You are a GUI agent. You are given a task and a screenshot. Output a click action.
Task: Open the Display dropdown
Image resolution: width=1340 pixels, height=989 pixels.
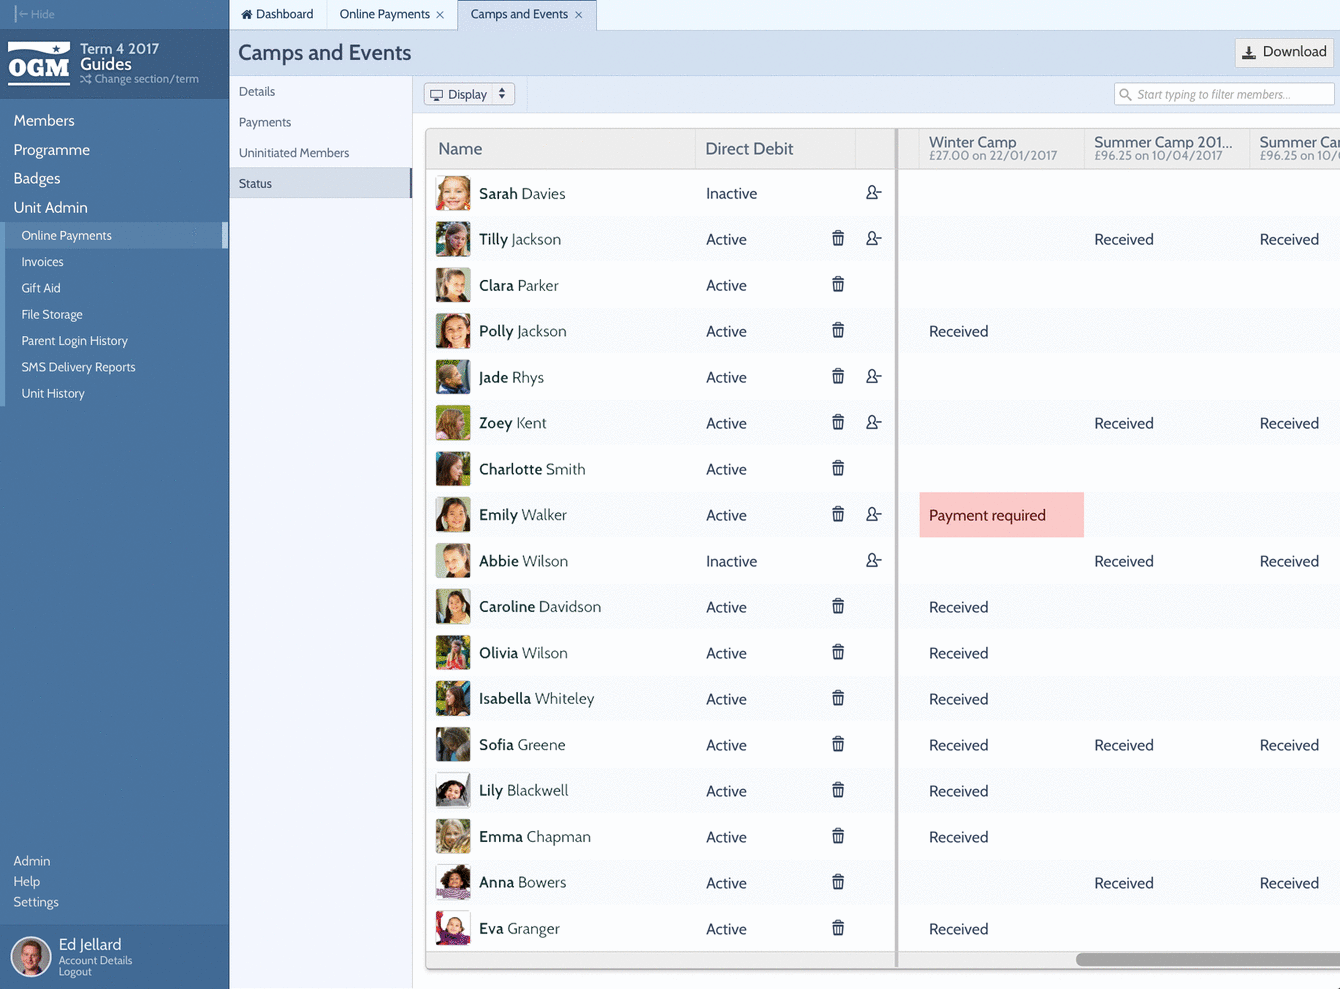coord(468,93)
